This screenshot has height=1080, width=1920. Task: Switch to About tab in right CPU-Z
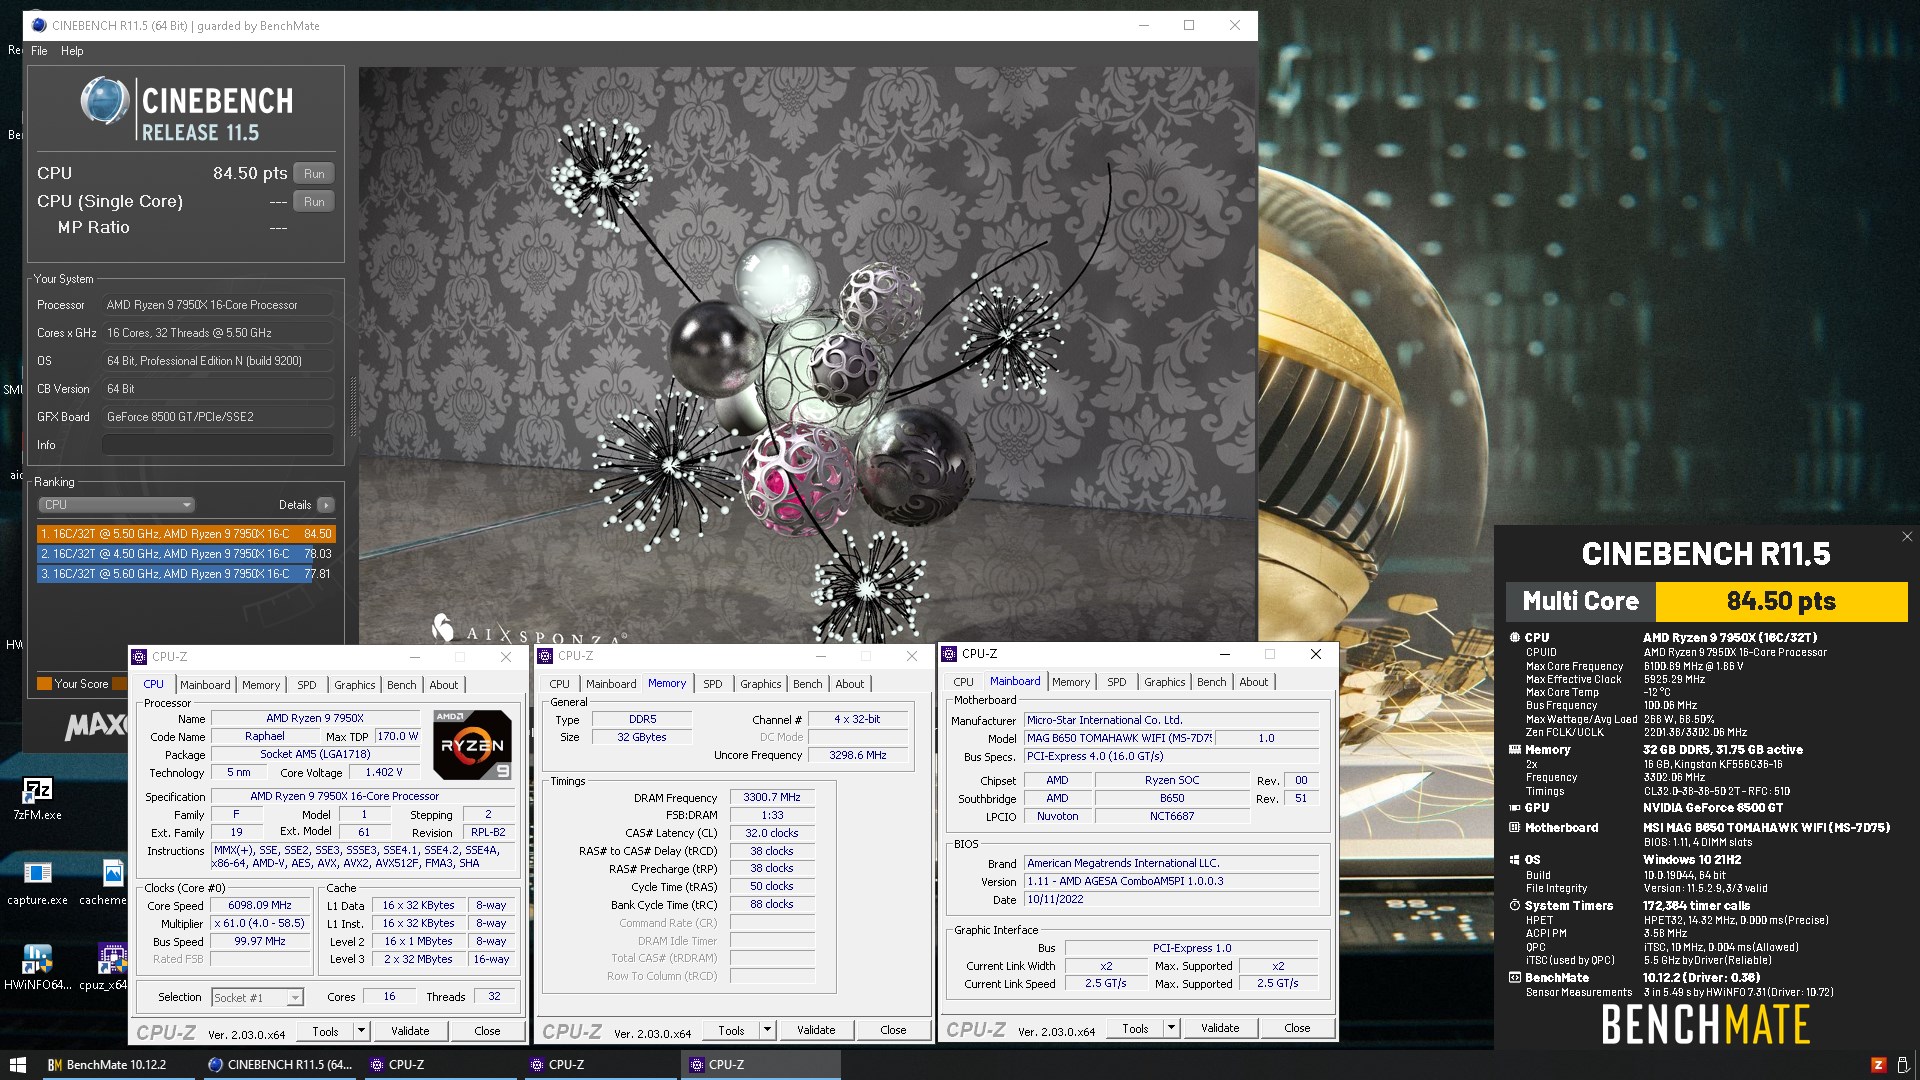pos(1253,682)
